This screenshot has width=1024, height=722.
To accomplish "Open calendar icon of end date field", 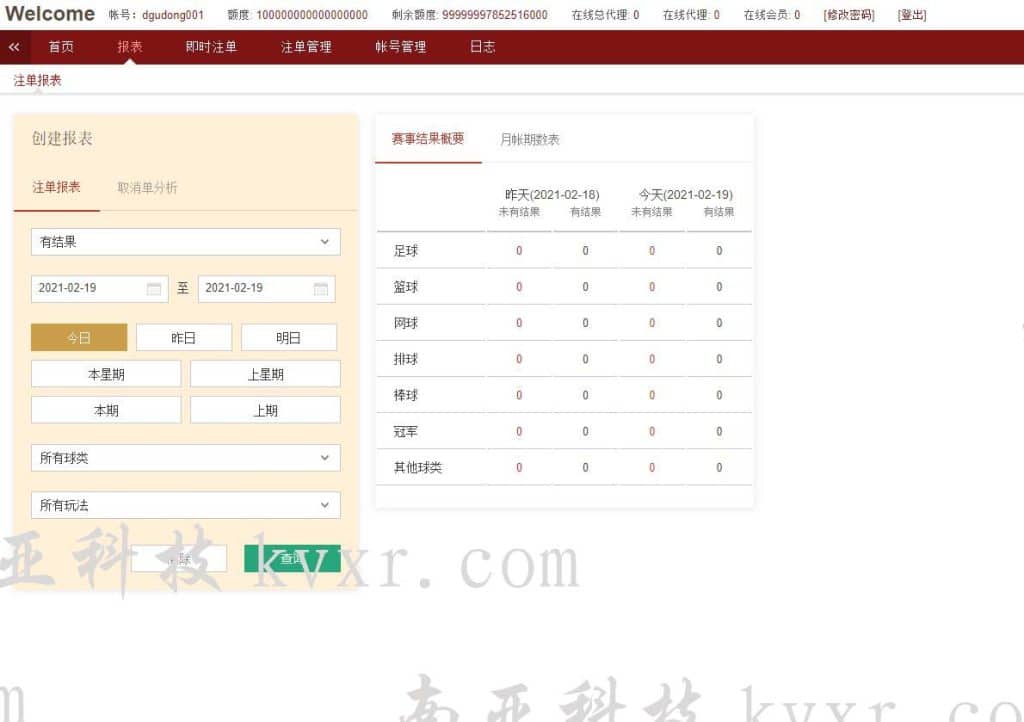I will [321, 289].
